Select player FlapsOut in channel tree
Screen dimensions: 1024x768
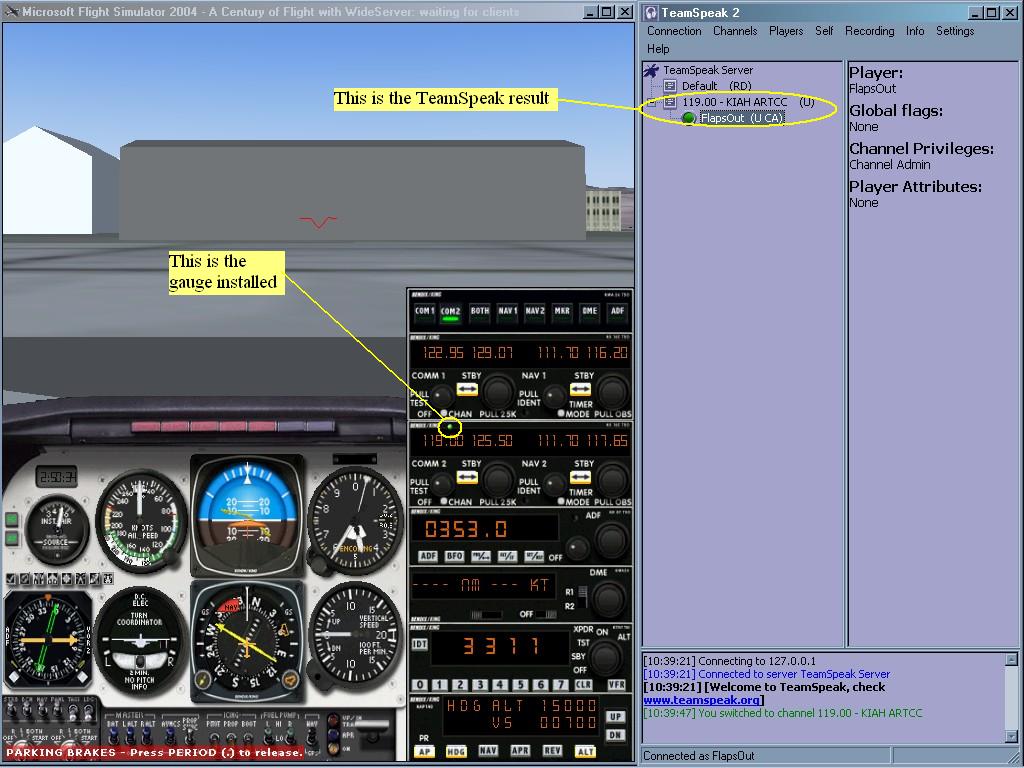click(x=741, y=118)
